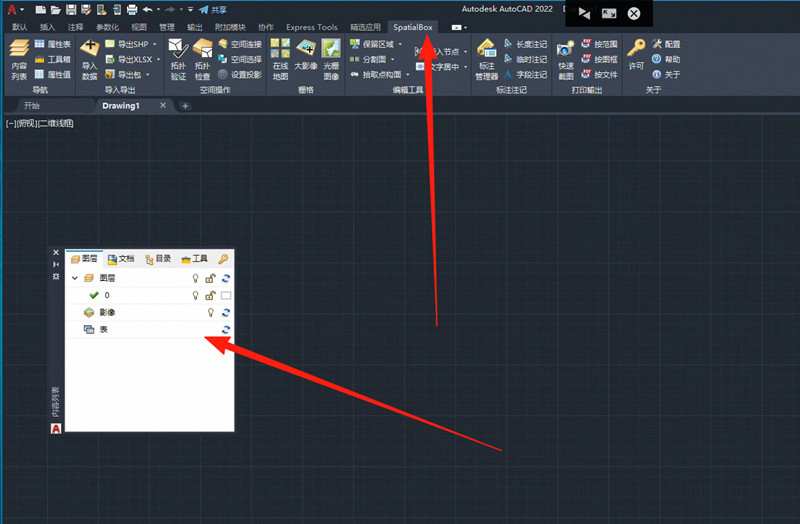Click the green checkmark on layer 0
Image resolution: width=800 pixels, height=524 pixels.
click(94, 295)
